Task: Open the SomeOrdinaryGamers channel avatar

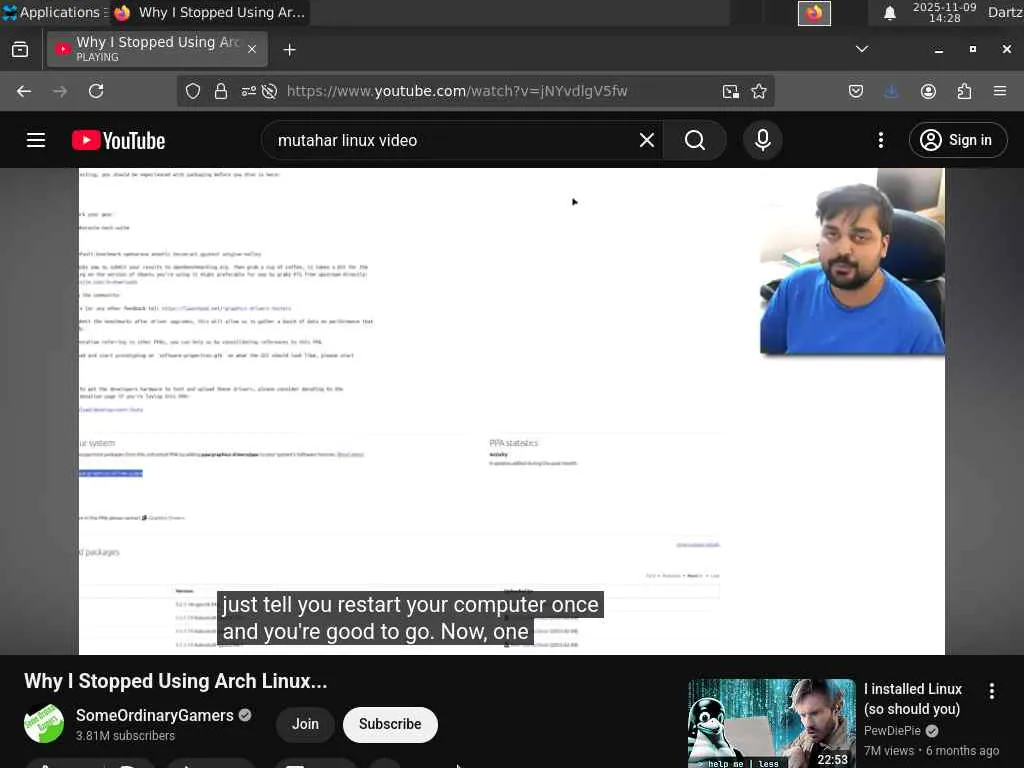Action: click(x=44, y=724)
